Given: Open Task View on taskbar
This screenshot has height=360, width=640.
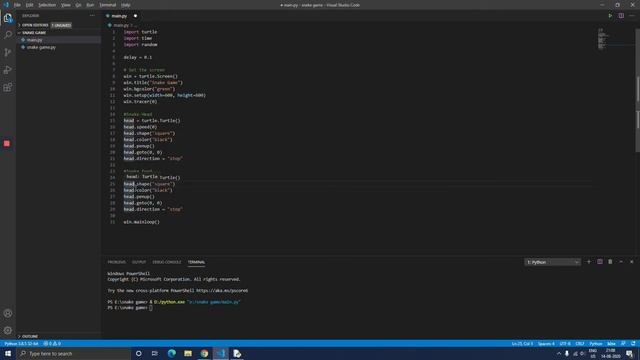Looking at the screenshot, I should coord(155,353).
